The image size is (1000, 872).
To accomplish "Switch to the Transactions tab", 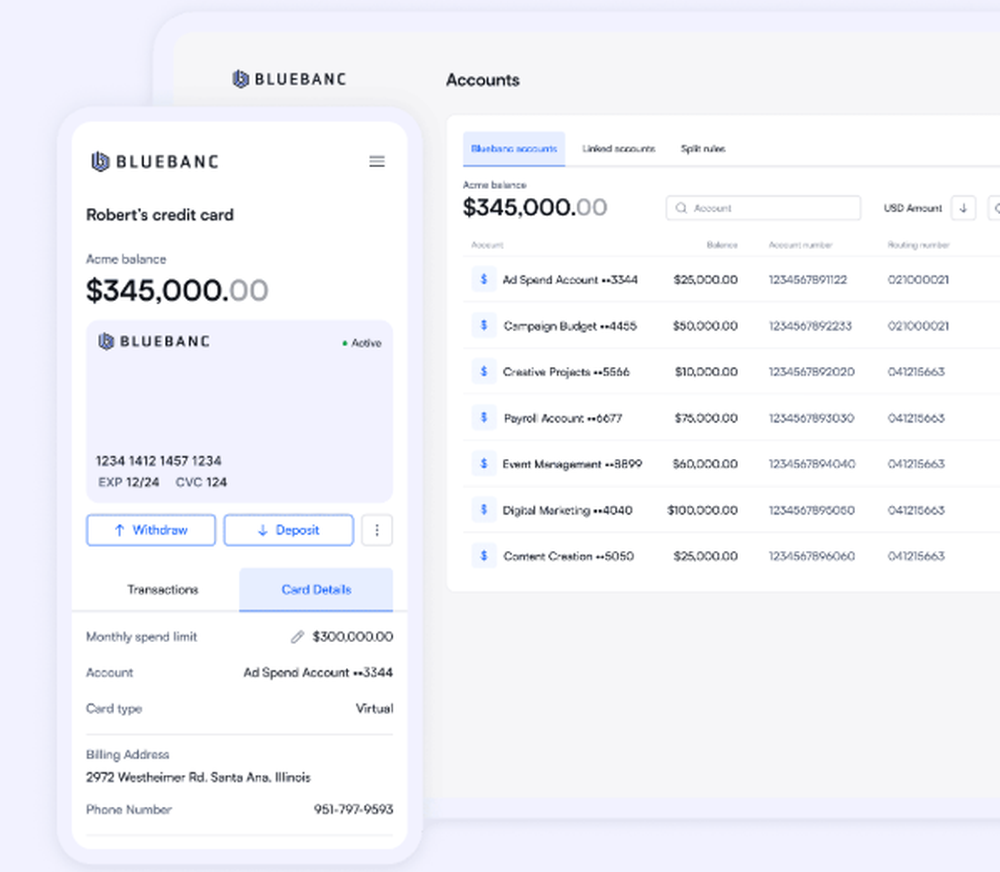I will (x=163, y=589).
